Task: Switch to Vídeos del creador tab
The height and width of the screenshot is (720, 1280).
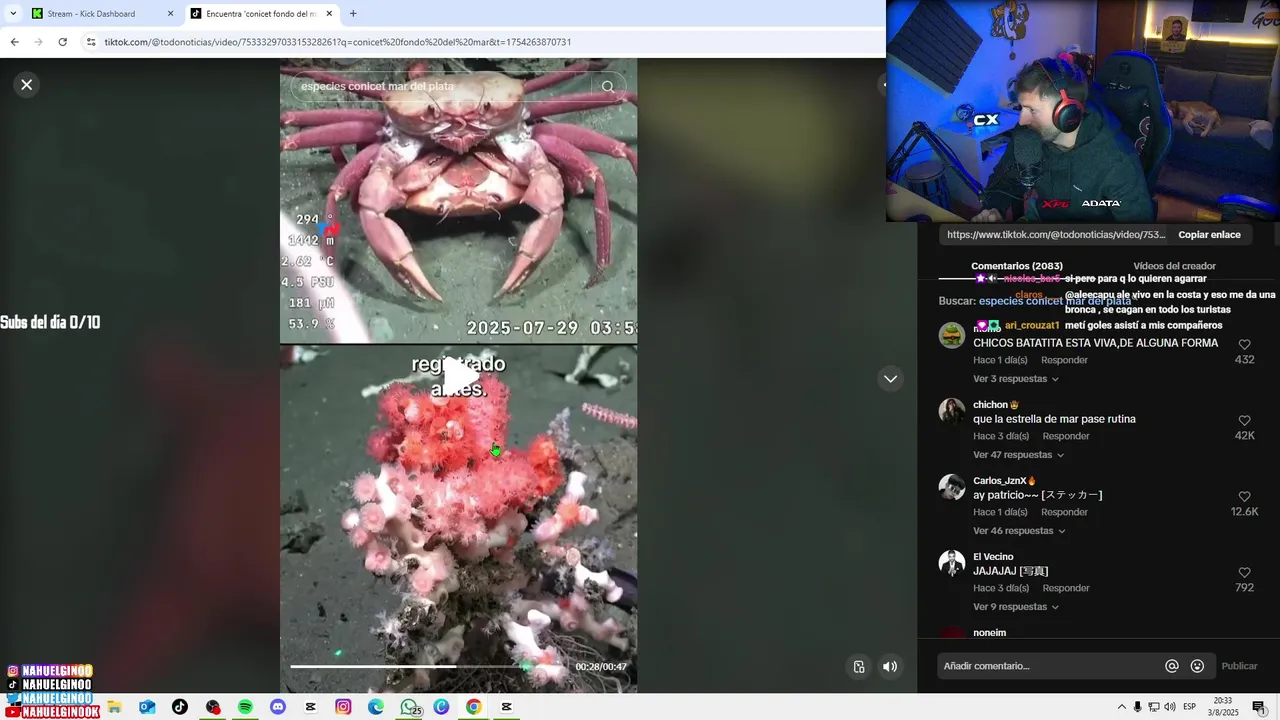Action: (x=1174, y=266)
